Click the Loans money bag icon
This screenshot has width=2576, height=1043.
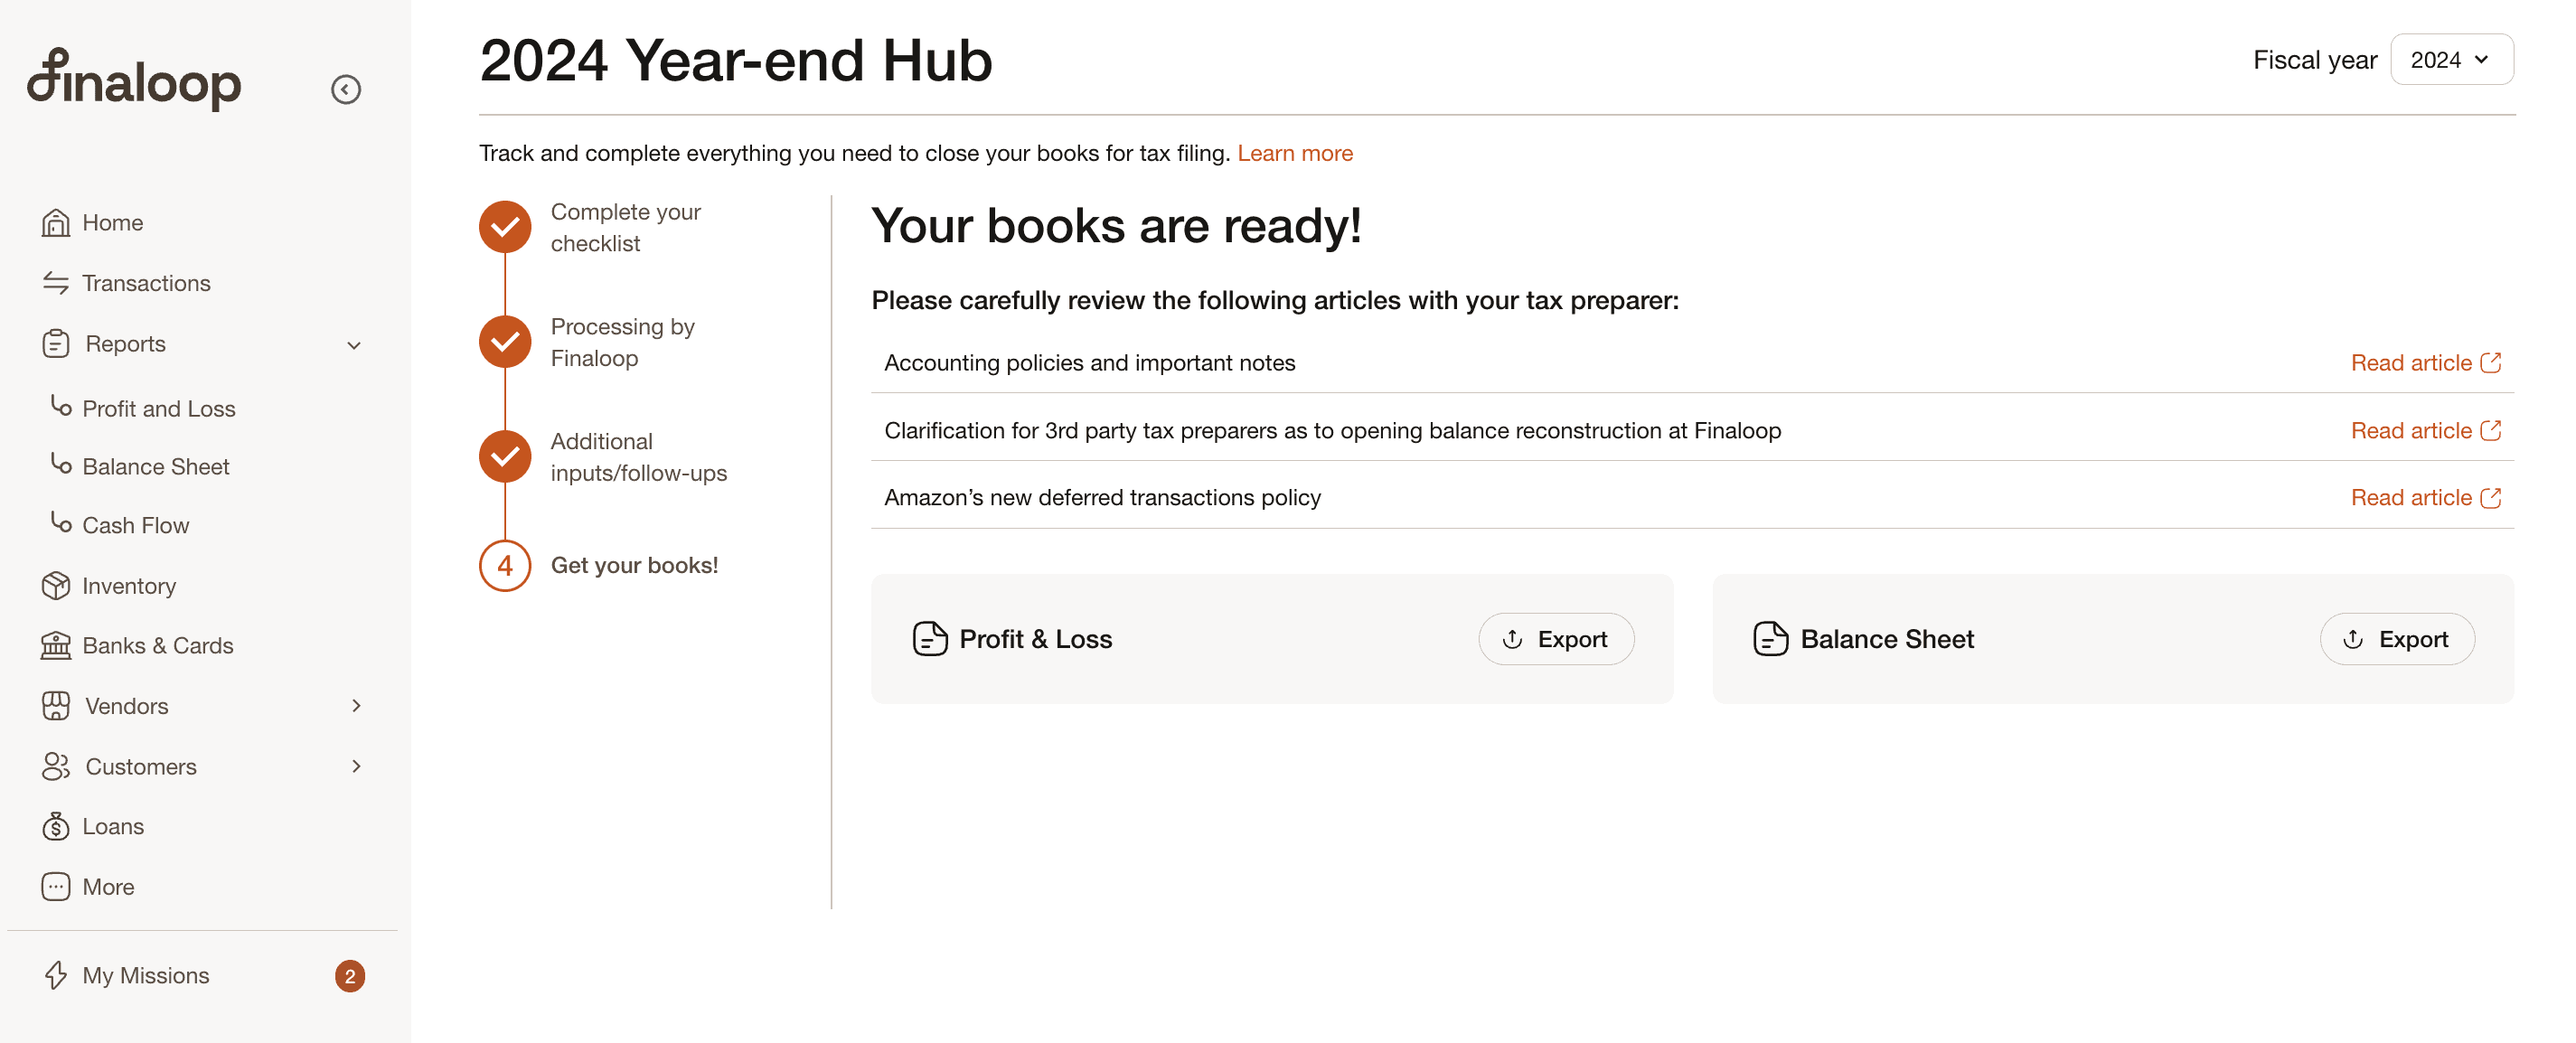(56, 826)
